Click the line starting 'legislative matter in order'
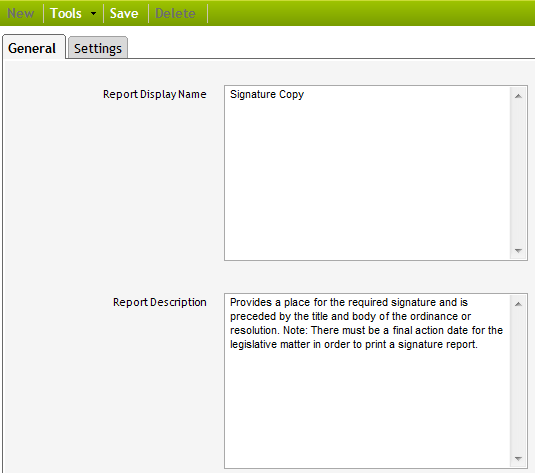Screen dimensions: 535x473 click(353, 344)
